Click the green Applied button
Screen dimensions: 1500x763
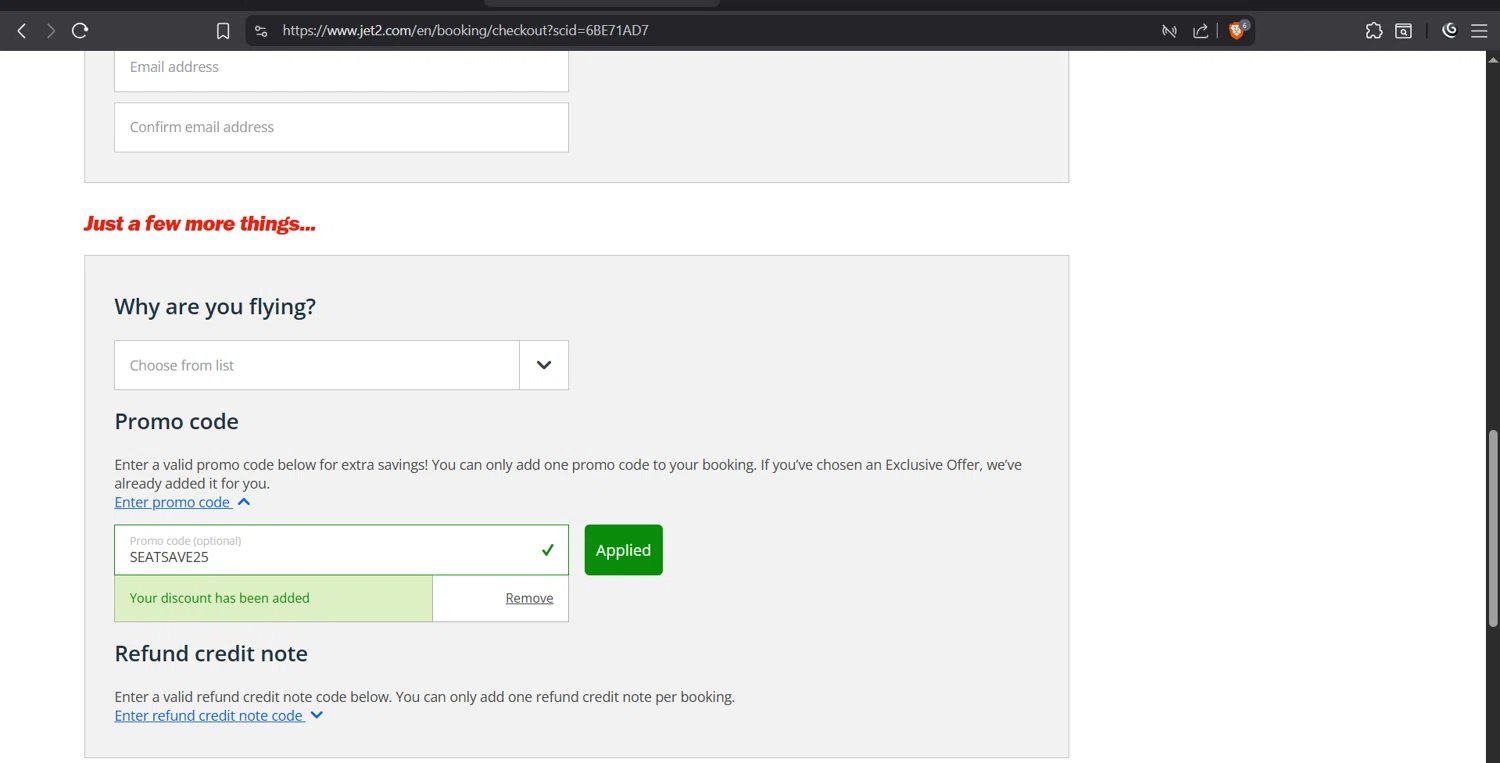pos(623,550)
